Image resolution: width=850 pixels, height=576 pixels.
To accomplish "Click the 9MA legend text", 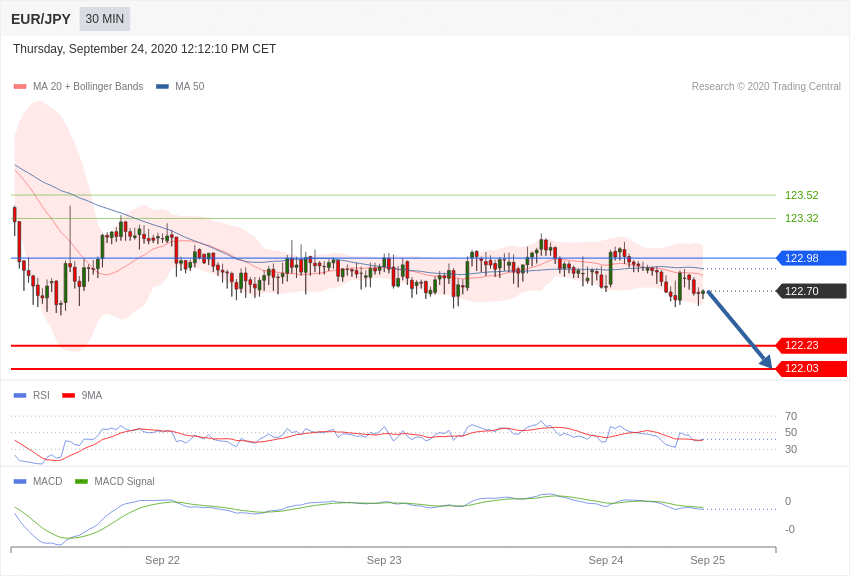I will pyautogui.click(x=92, y=396).
